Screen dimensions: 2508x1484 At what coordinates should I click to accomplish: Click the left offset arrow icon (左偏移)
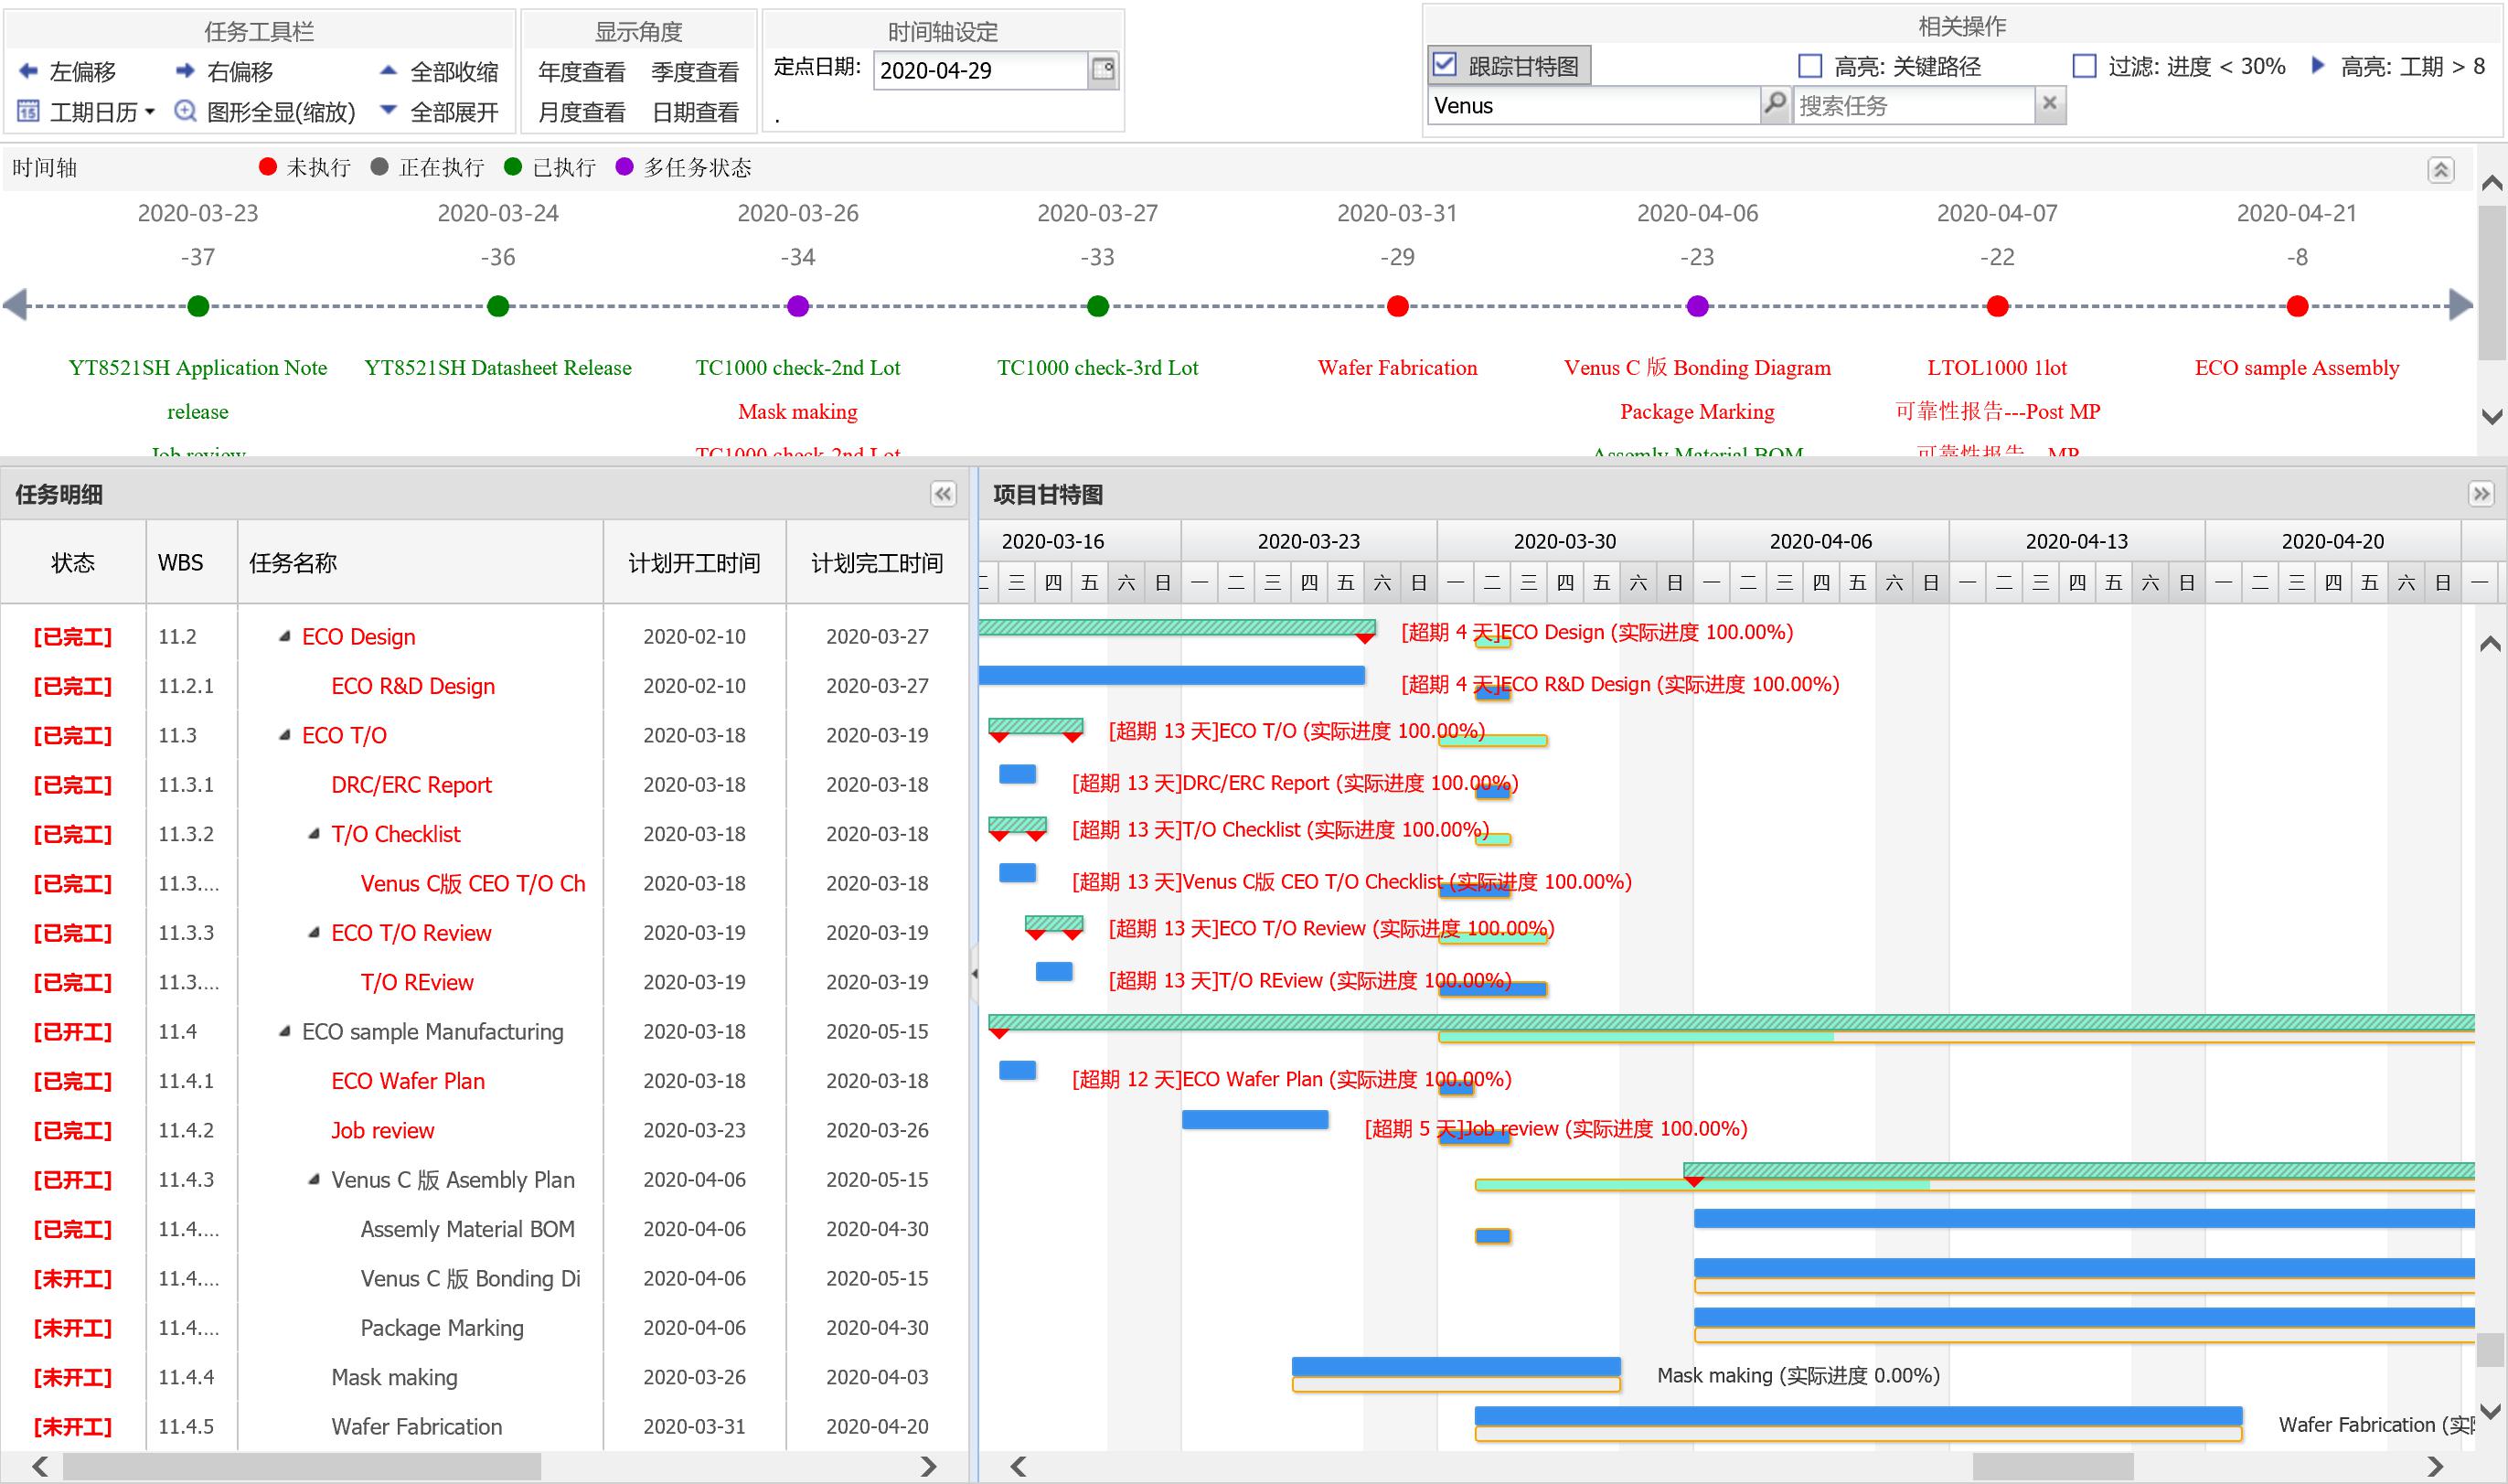(x=29, y=71)
